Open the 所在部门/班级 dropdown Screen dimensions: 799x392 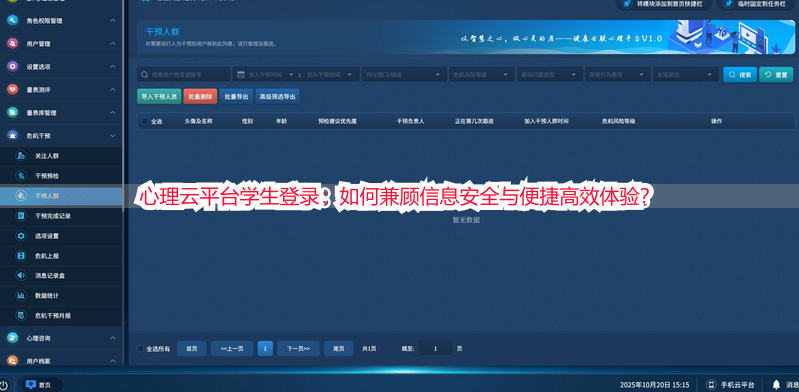(x=403, y=74)
